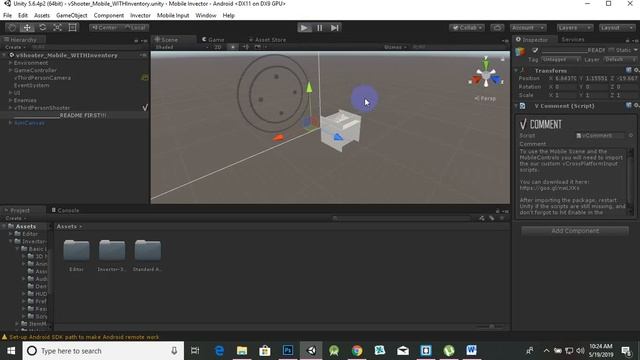Screen dimensions: 640x360
Task: Toggle the GameObject active checkbox in Inspector
Action: (x=535, y=50)
